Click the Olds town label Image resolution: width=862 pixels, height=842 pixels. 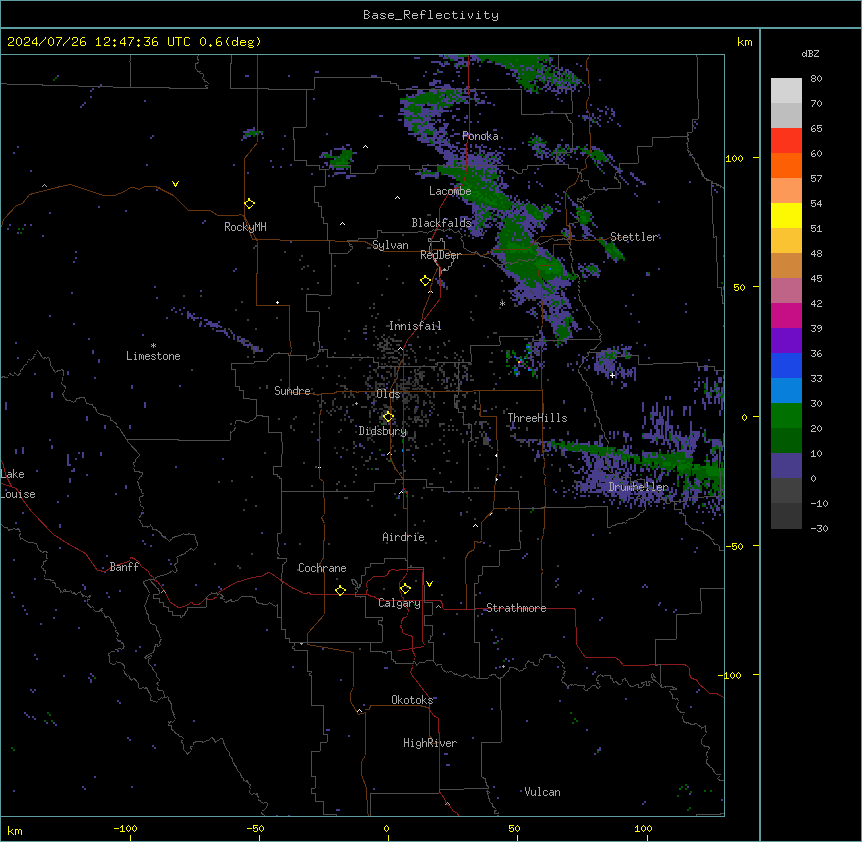pyautogui.click(x=388, y=394)
